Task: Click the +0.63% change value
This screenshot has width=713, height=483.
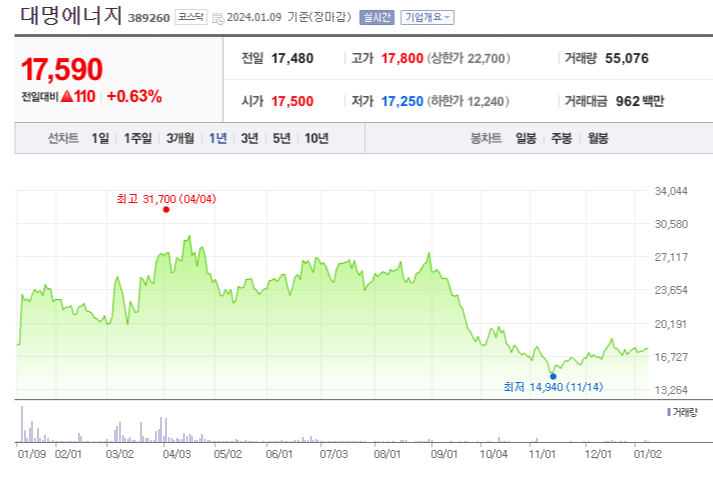Action: point(134,96)
